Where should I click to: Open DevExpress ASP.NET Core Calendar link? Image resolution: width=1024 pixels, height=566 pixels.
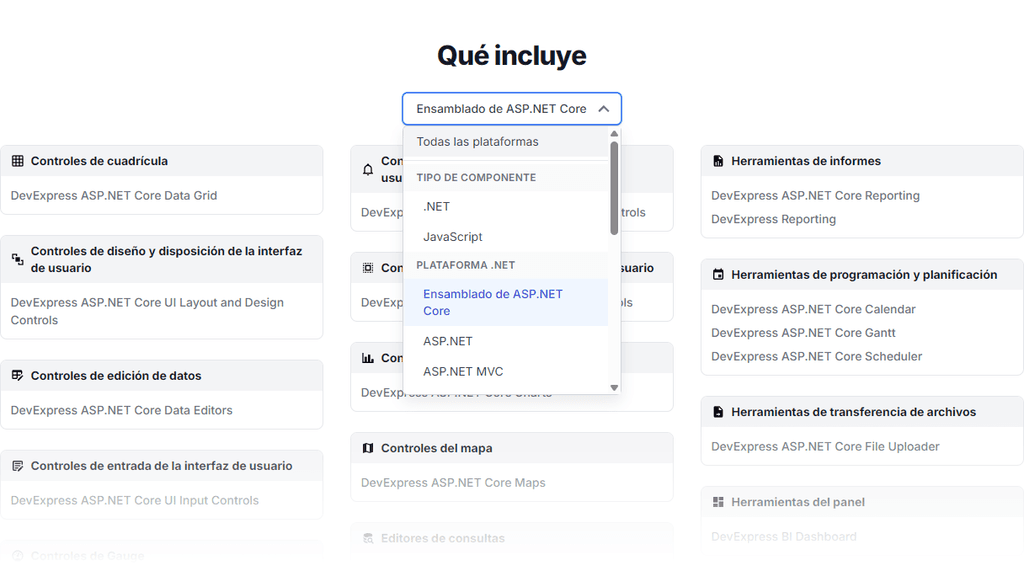(813, 309)
